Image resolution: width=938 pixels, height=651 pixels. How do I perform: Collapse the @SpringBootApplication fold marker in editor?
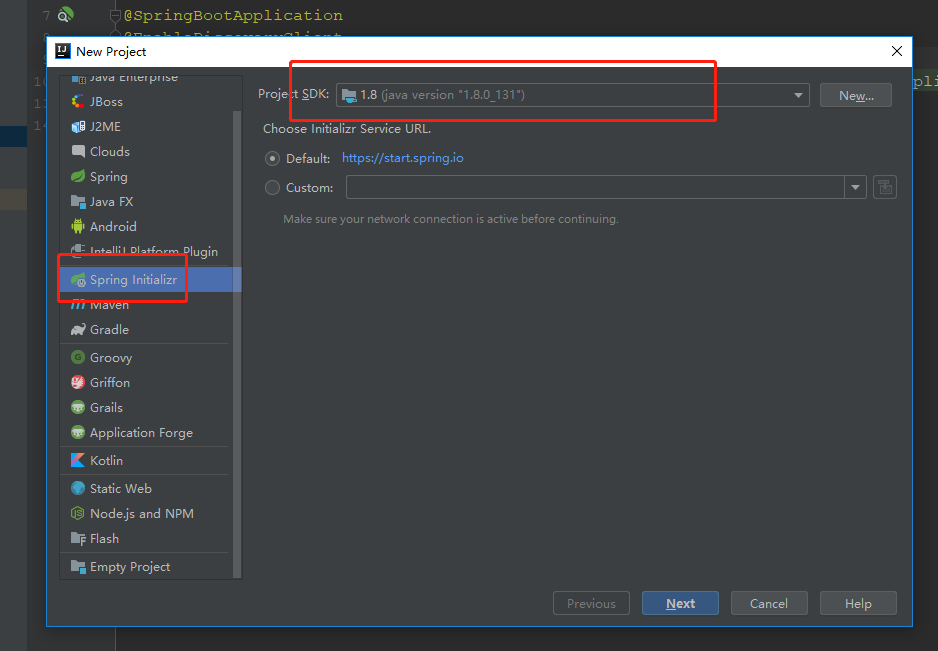115,16
